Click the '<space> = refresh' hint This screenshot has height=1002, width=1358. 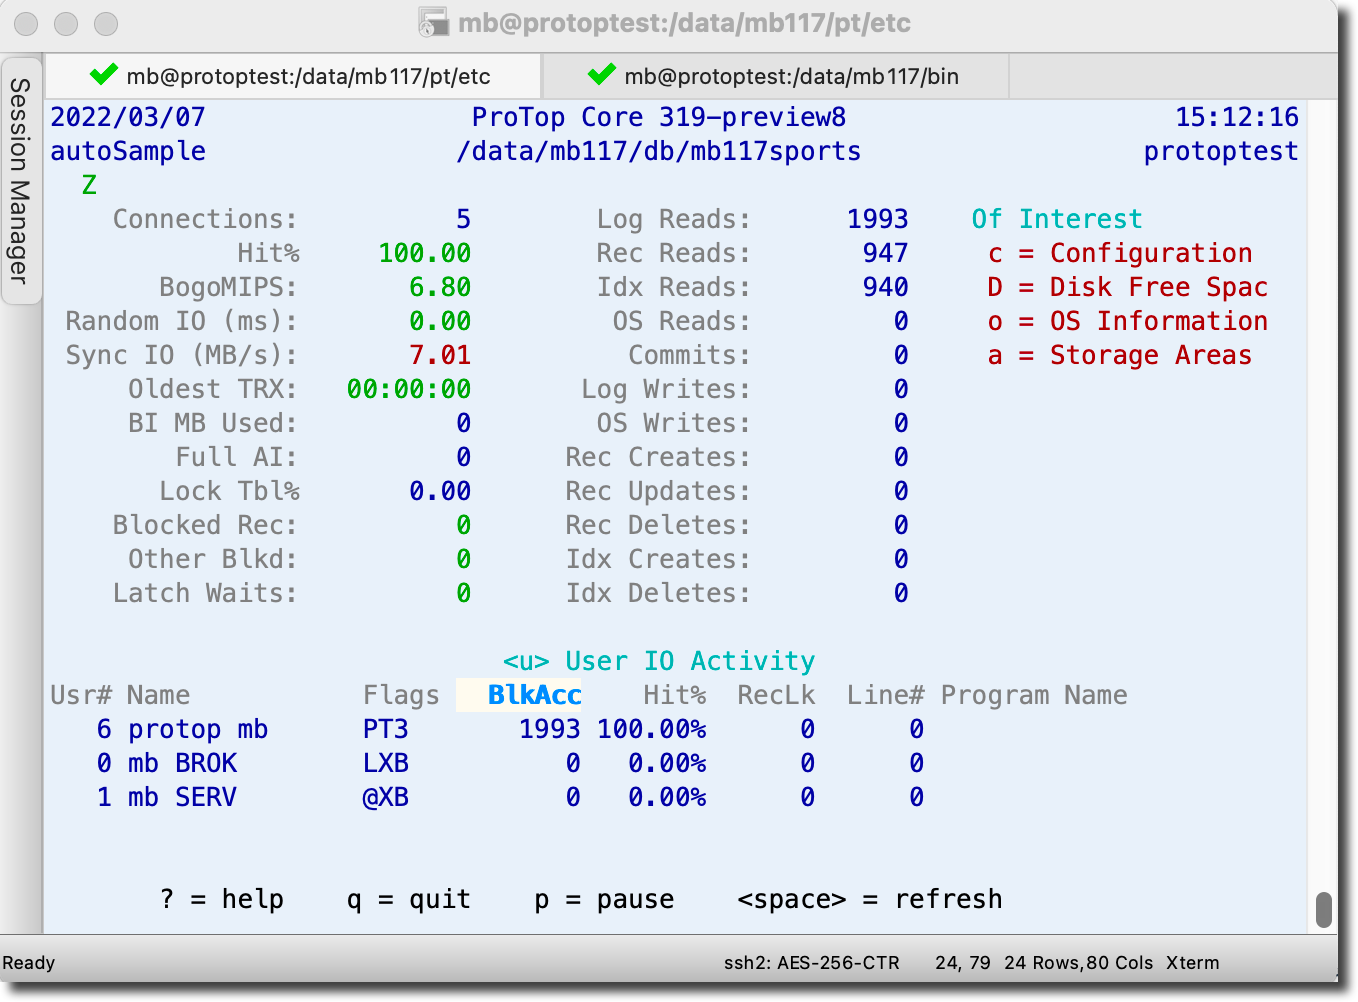click(x=870, y=900)
